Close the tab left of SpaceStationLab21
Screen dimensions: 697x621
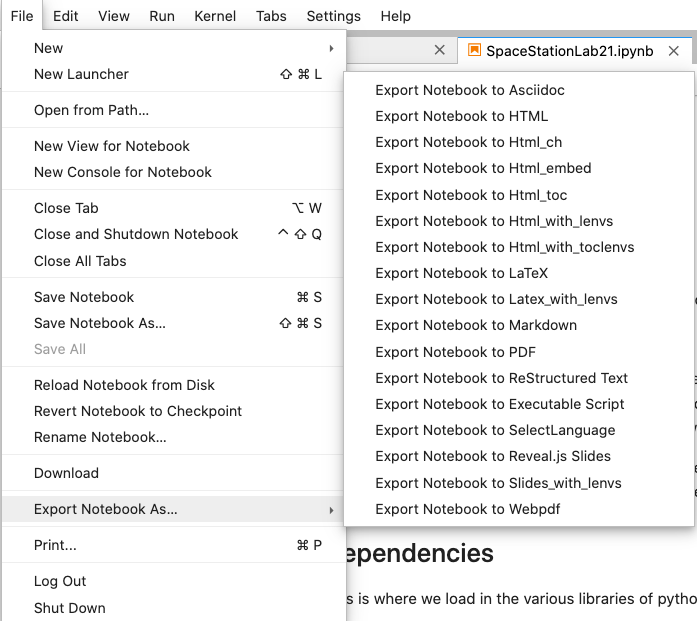pyautogui.click(x=440, y=50)
